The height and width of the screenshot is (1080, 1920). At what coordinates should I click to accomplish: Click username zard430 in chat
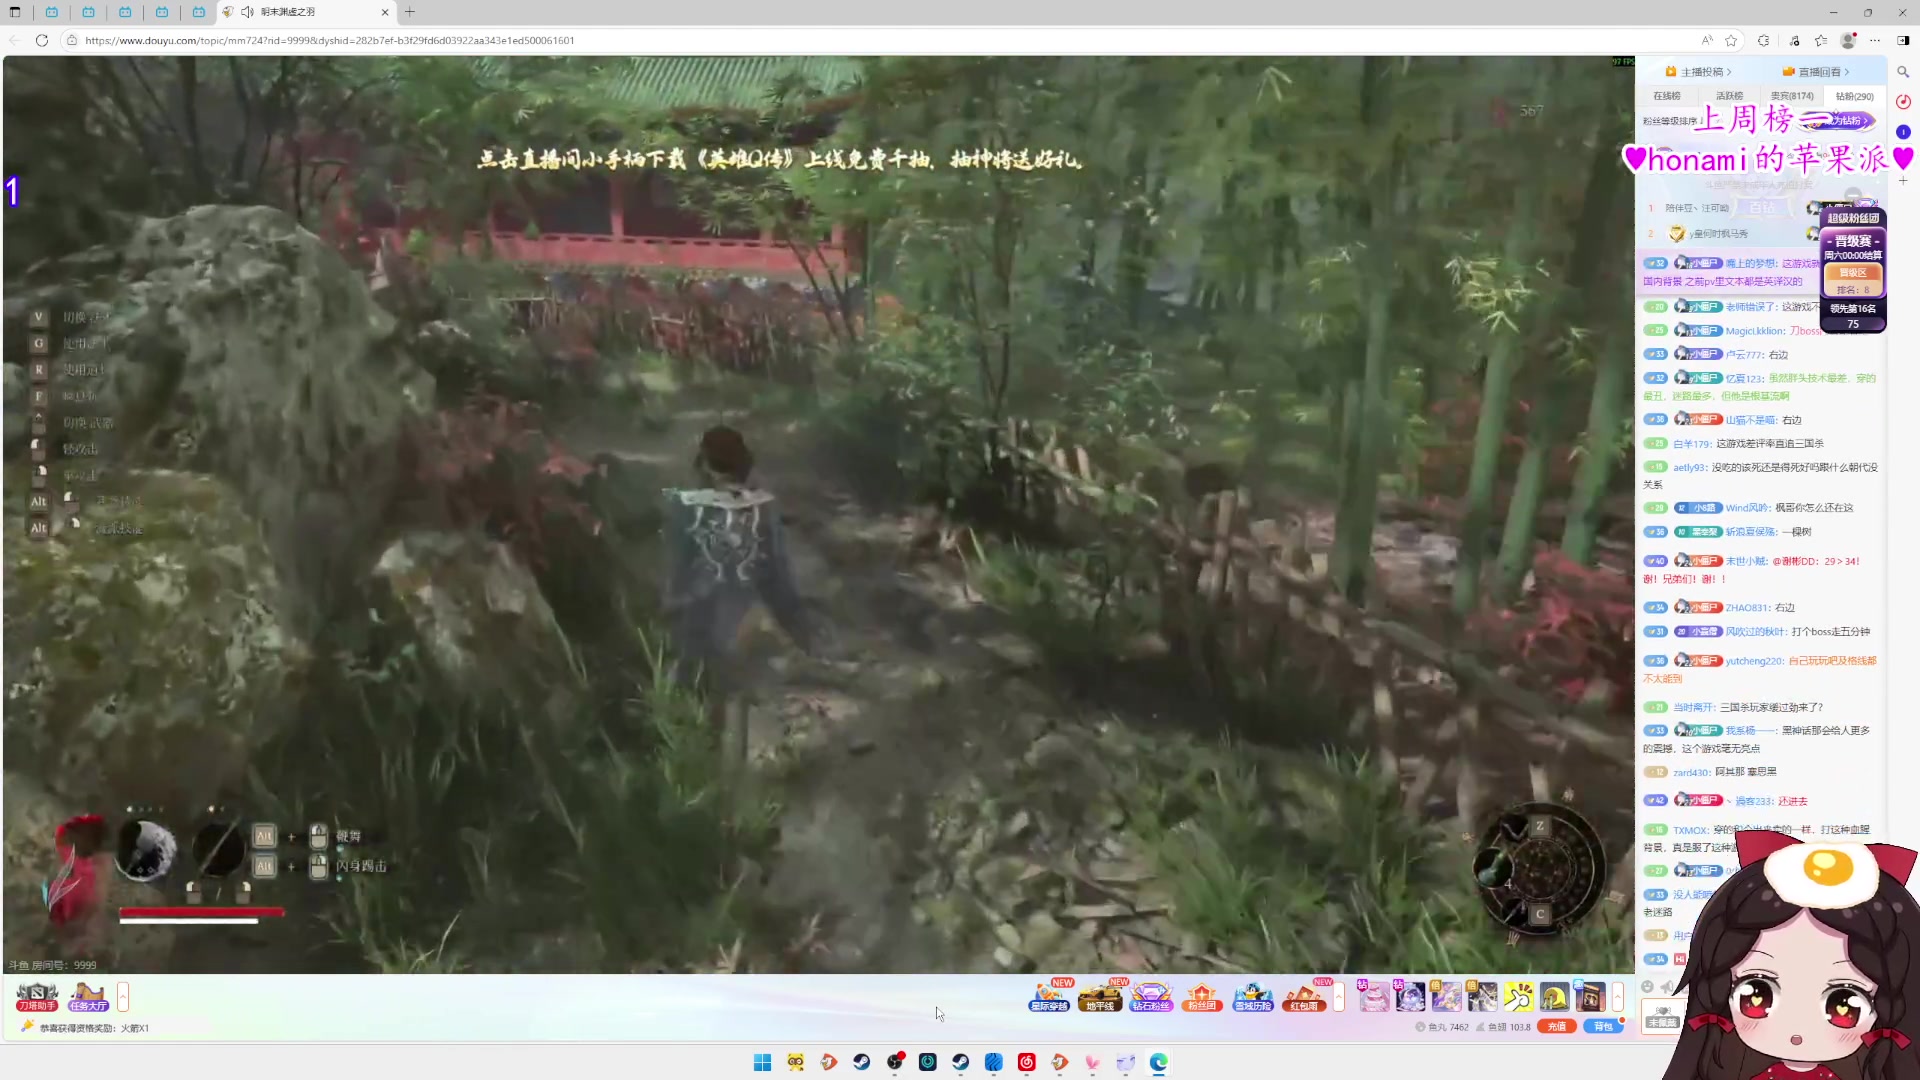click(1691, 772)
